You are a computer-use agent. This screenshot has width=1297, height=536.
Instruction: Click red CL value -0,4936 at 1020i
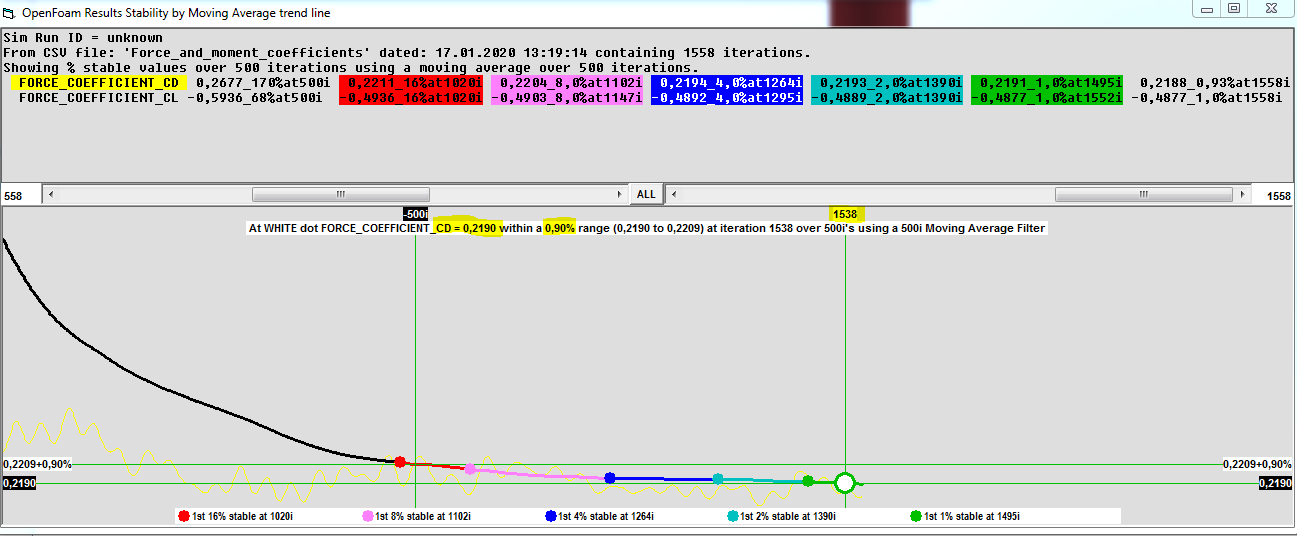pyautogui.click(x=411, y=97)
